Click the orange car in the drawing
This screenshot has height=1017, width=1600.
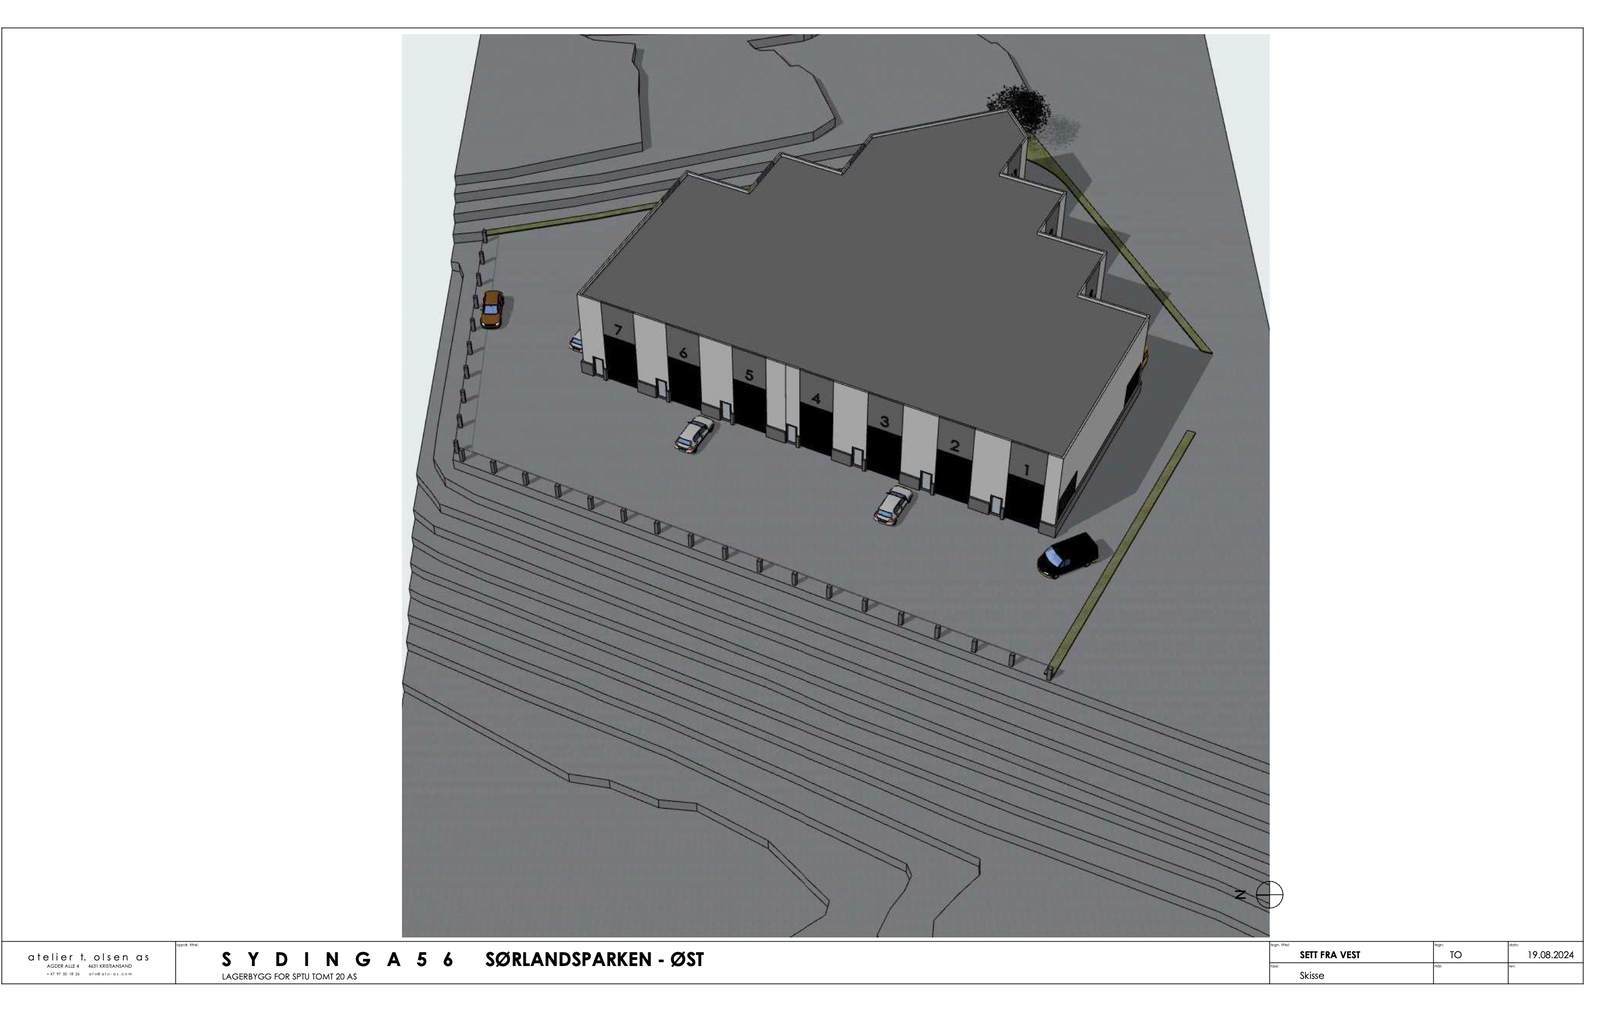(x=492, y=310)
